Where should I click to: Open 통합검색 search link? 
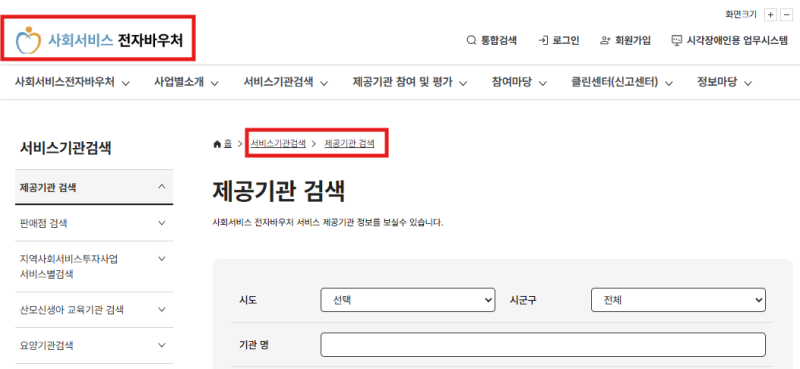492,40
